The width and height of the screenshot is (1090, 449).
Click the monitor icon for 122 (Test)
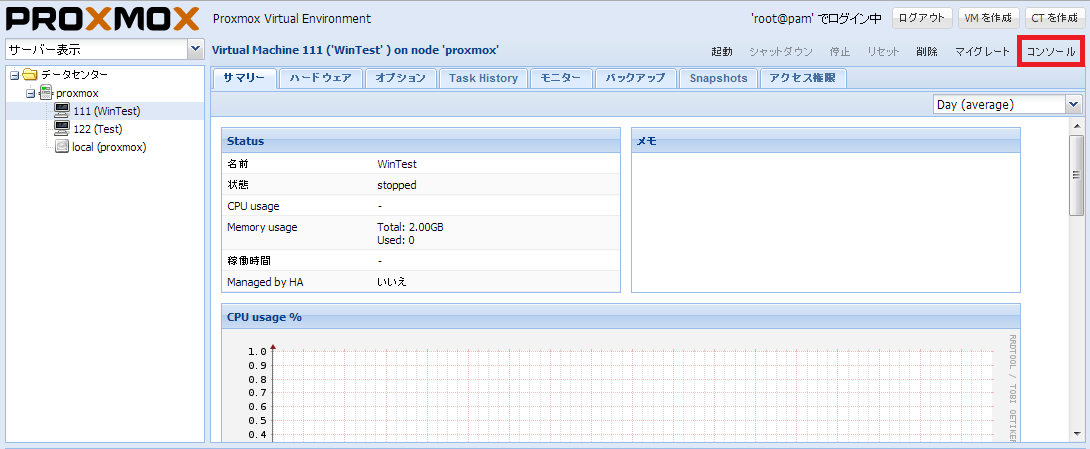(63, 129)
